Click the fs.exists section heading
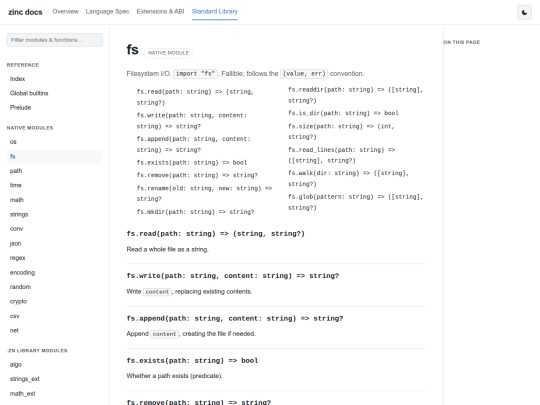Image resolution: width=540 pixels, height=405 pixels. coord(192,361)
